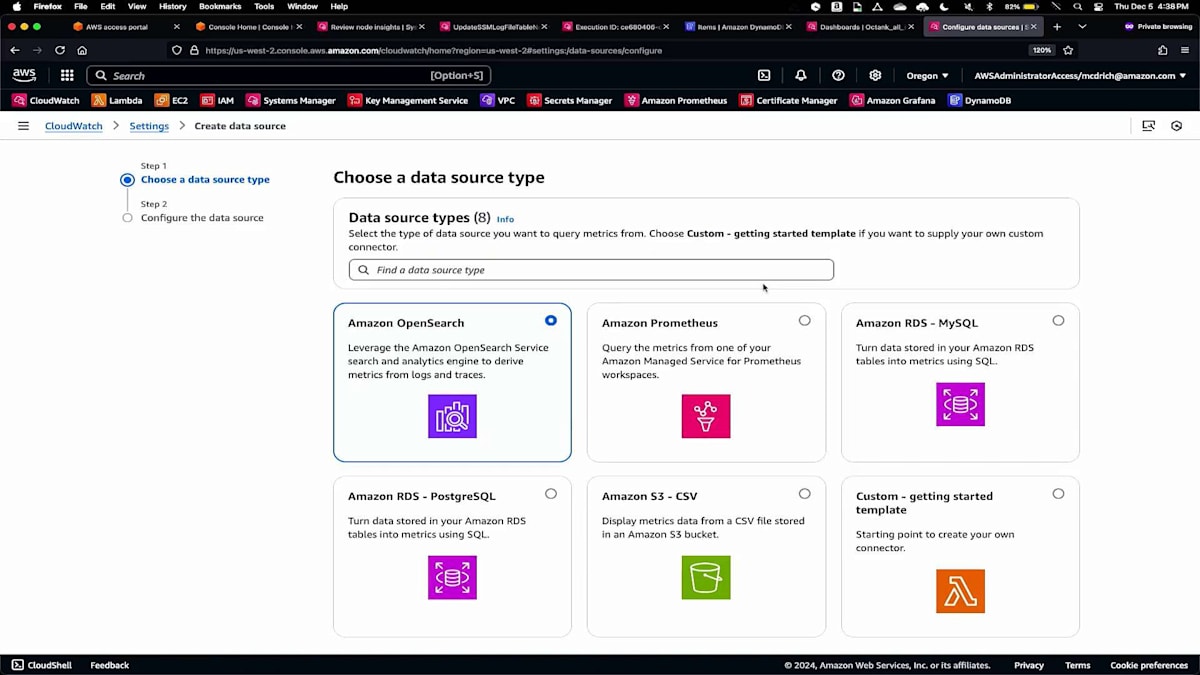1200x675 pixels.
Task: Switch to the Dashboards Octank tab
Action: (859, 27)
